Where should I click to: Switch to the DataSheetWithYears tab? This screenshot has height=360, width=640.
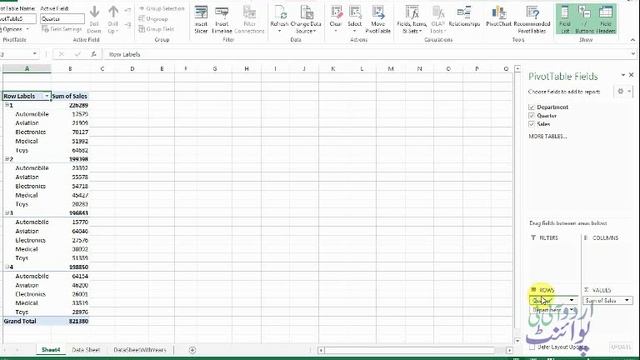click(140, 350)
